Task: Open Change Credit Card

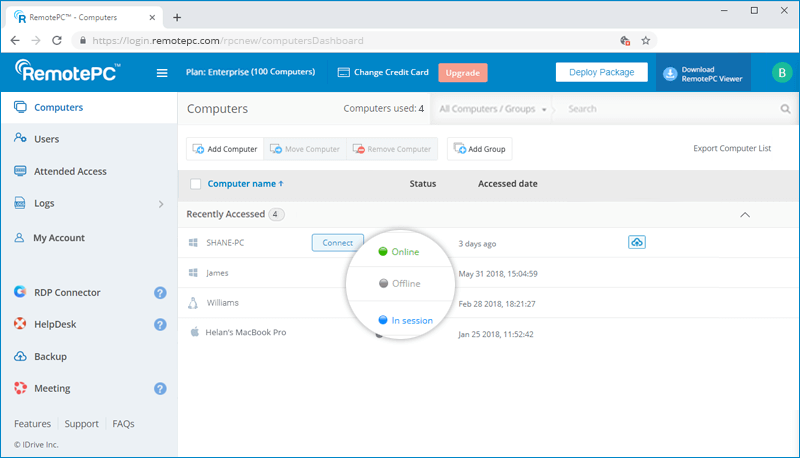Action: [x=383, y=72]
